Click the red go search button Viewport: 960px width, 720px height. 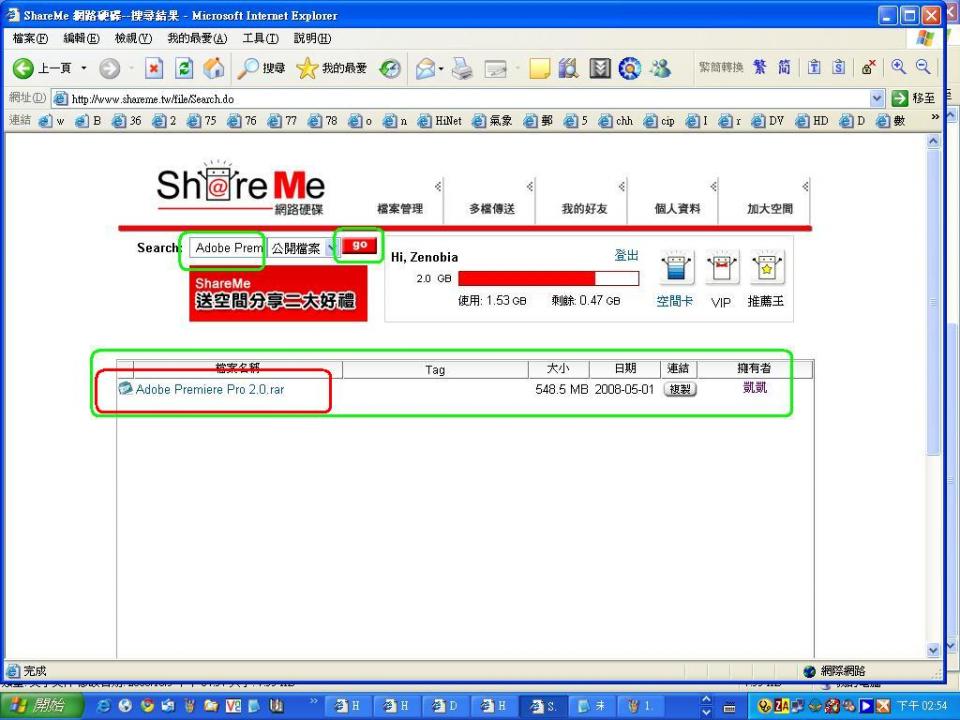coord(359,245)
